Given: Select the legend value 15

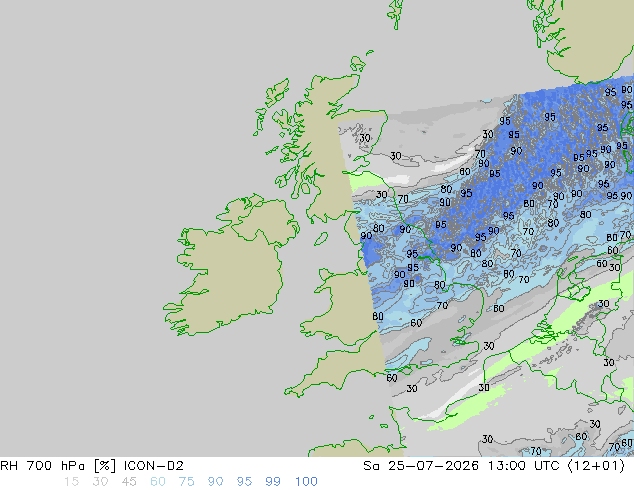Looking at the screenshot, I should (x=72, y=482).
